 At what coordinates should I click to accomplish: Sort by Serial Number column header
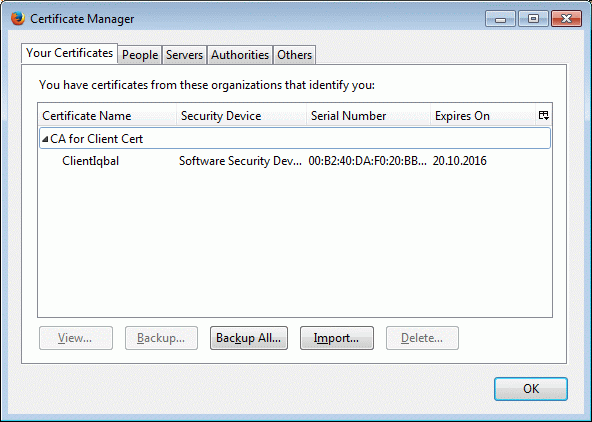point(369,116)
